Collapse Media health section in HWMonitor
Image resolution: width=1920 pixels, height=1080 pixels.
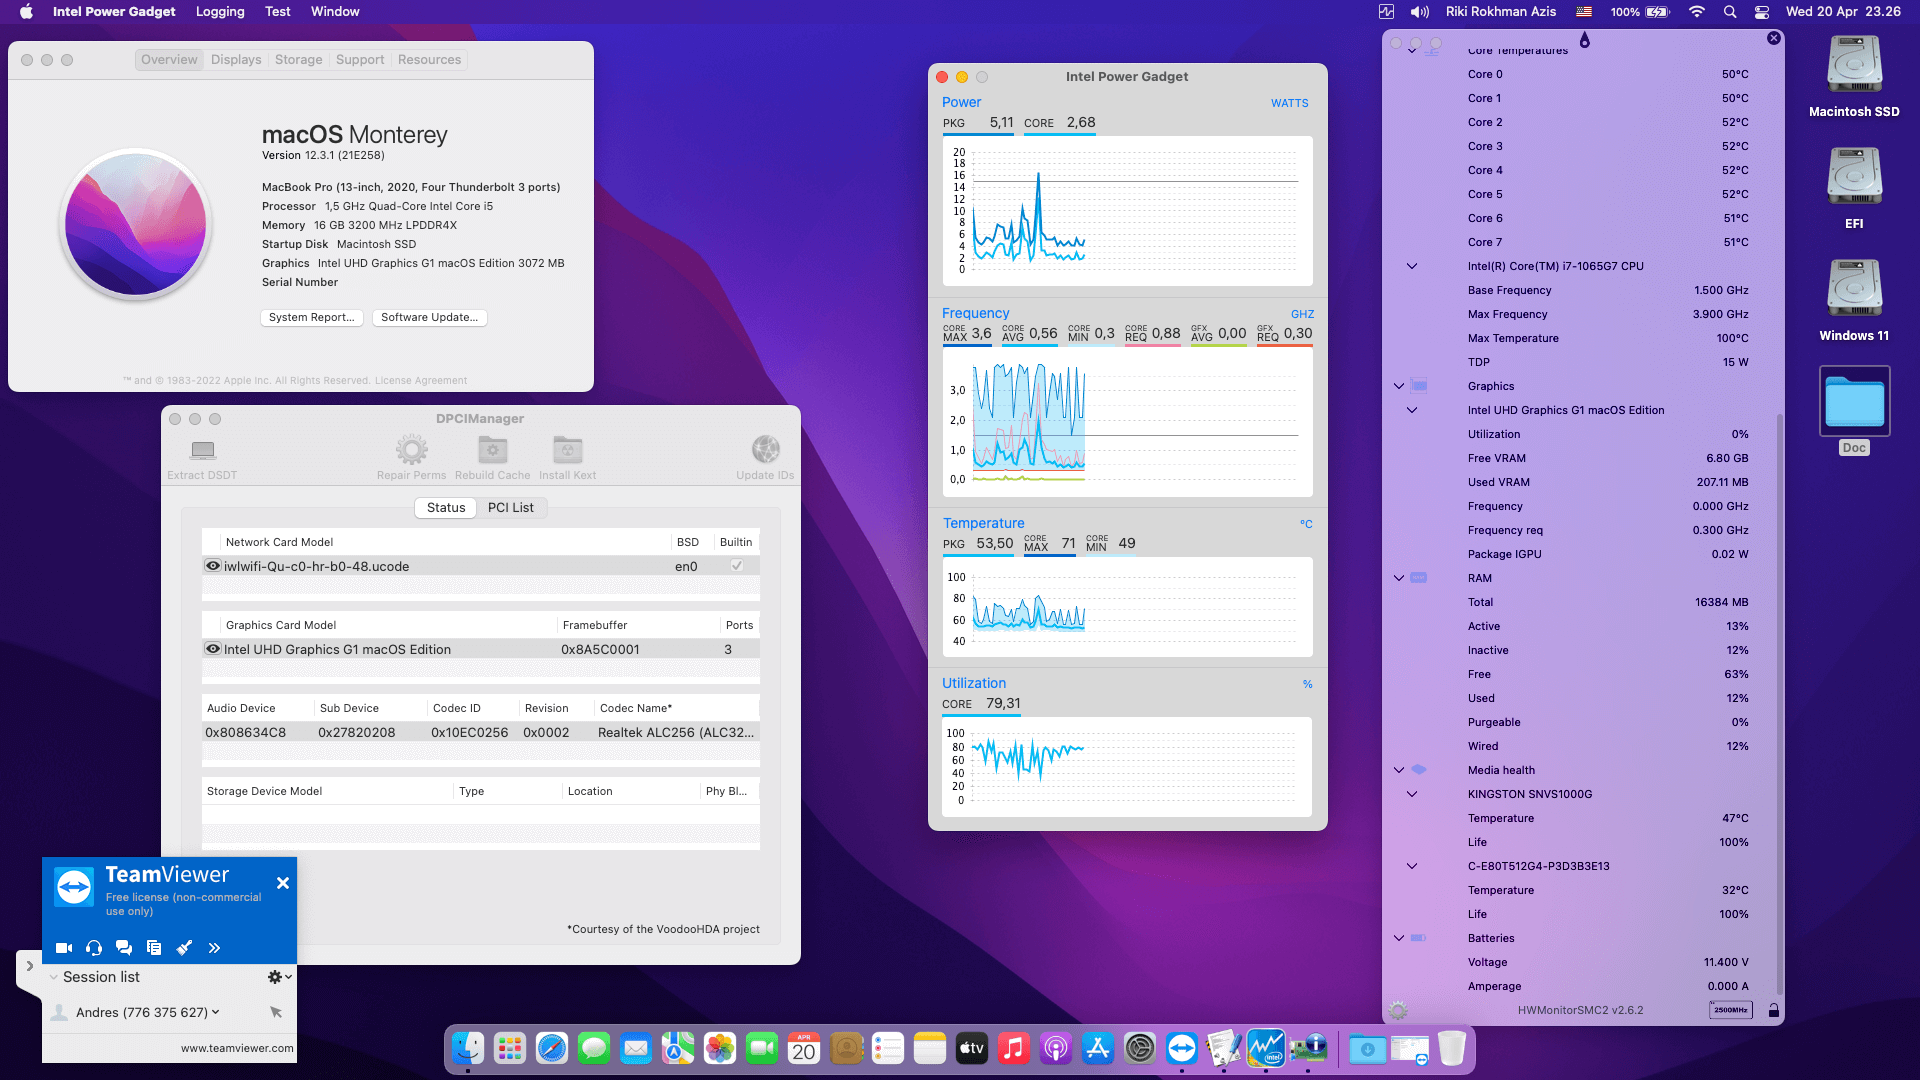coord(1399,770)
